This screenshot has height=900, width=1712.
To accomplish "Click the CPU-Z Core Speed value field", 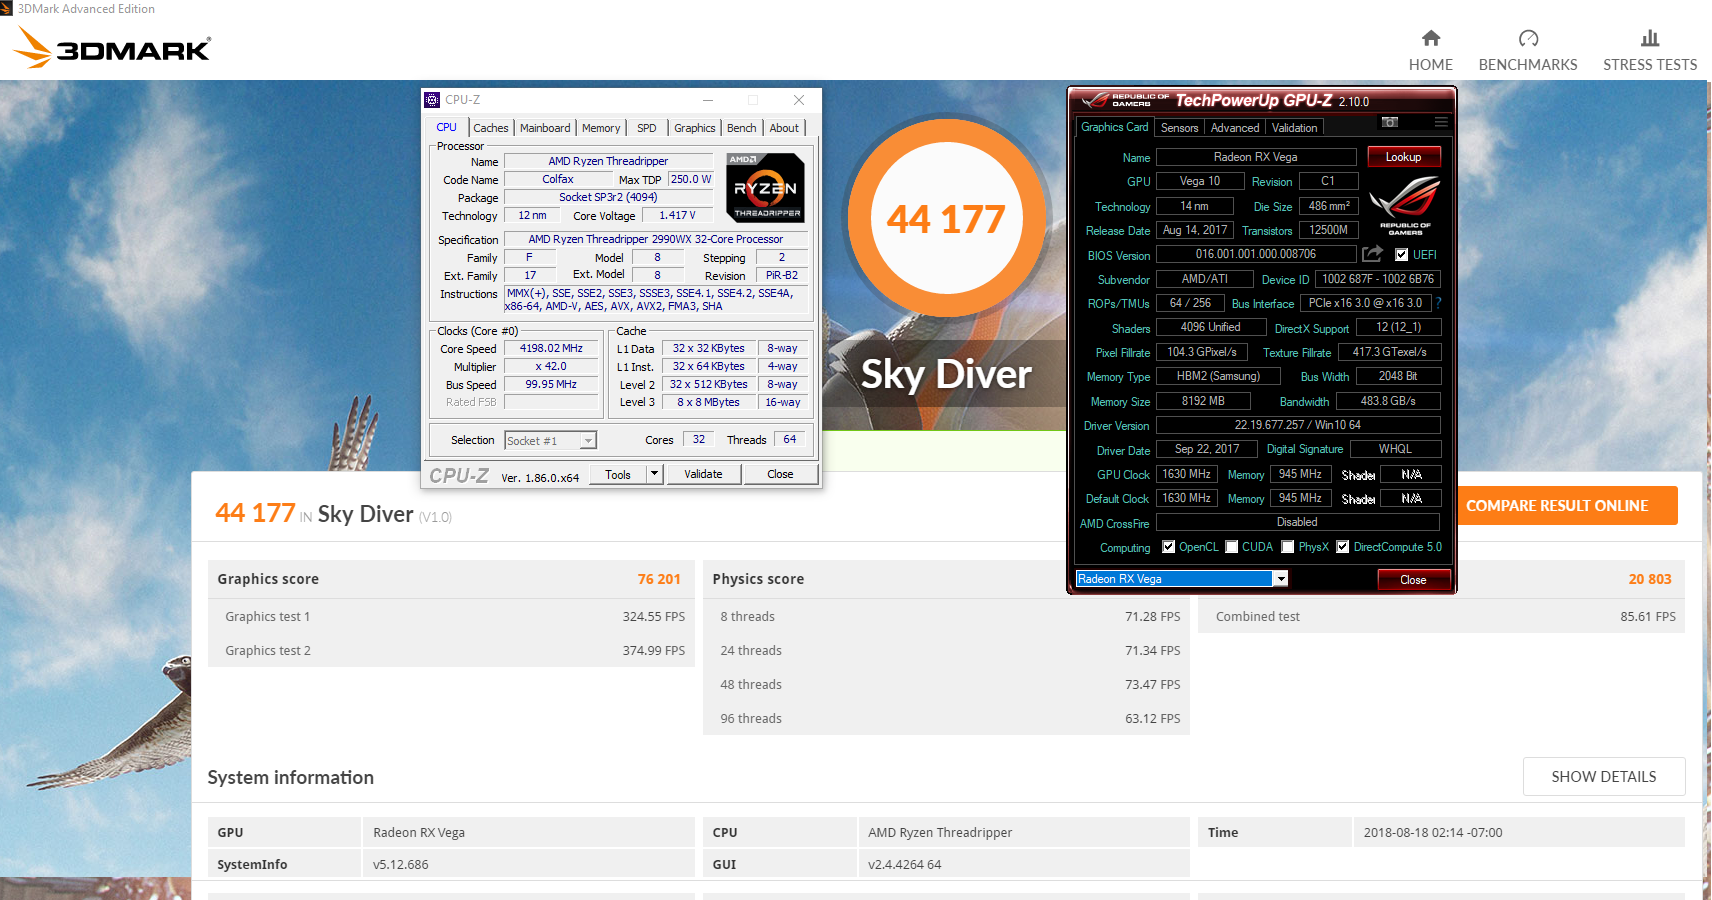I will [x=551, y=349].
